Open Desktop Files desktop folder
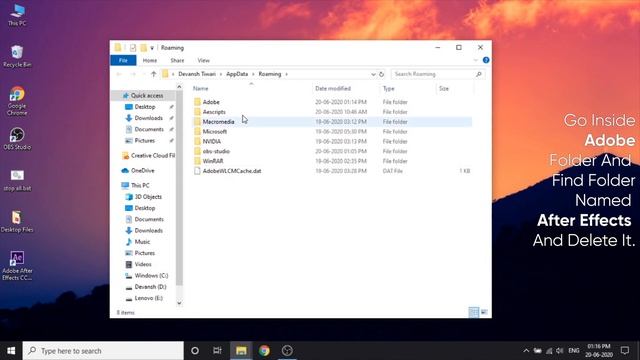640x360 pixels. [17, 222]
